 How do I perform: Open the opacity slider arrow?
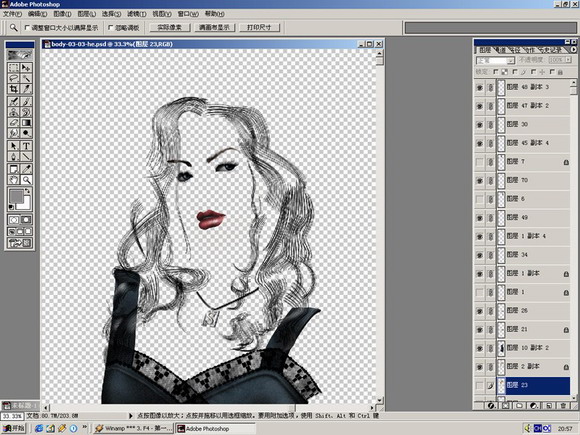tap(568, 60)
